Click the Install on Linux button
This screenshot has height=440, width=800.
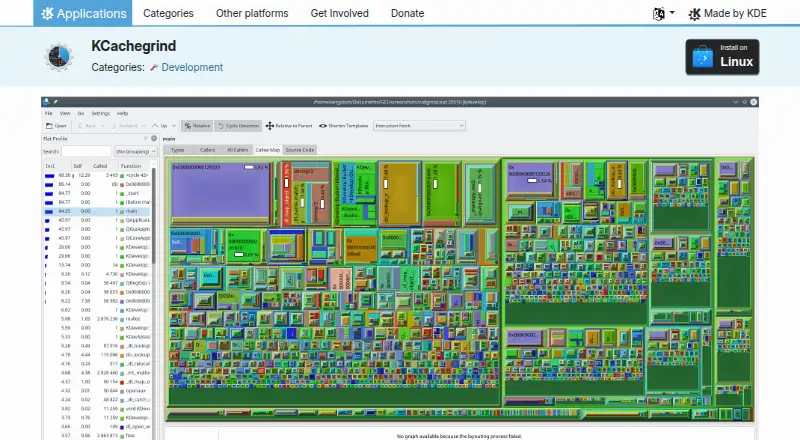(x=722, y=57)
